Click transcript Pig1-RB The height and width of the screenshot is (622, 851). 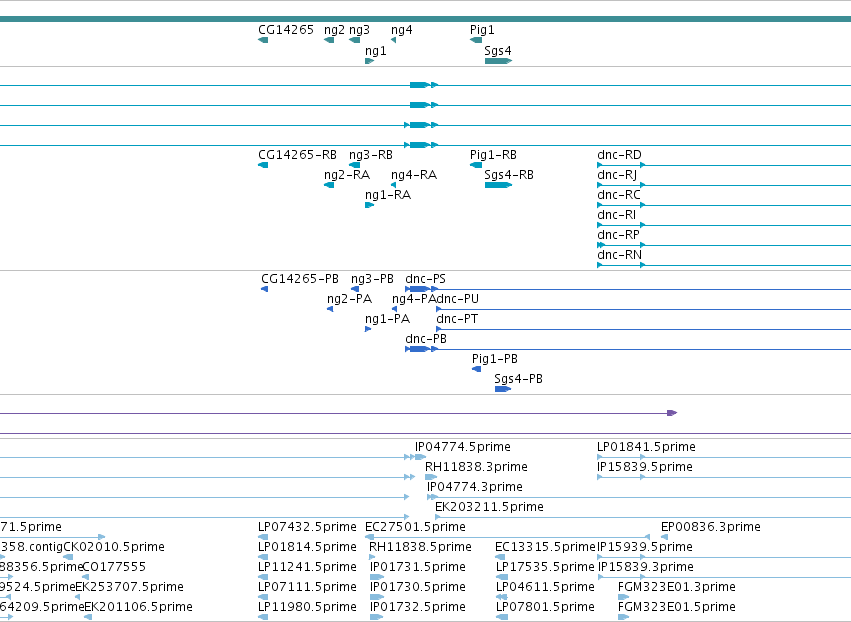(493, 155)
